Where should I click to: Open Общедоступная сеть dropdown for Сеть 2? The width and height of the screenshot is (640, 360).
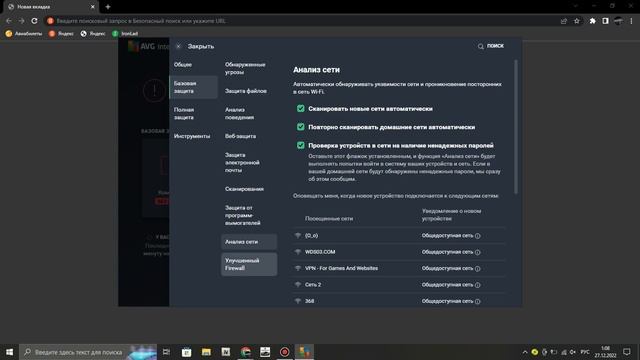[447, 284]
